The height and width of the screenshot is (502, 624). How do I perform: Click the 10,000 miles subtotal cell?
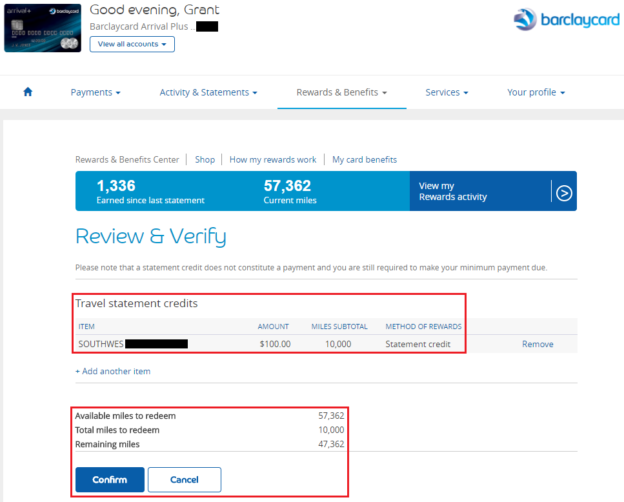click(338, 344)
